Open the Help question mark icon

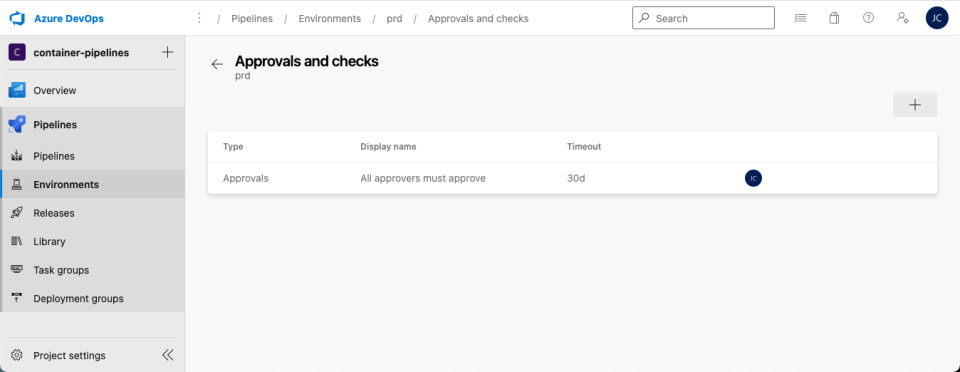[x=868, y=18]
